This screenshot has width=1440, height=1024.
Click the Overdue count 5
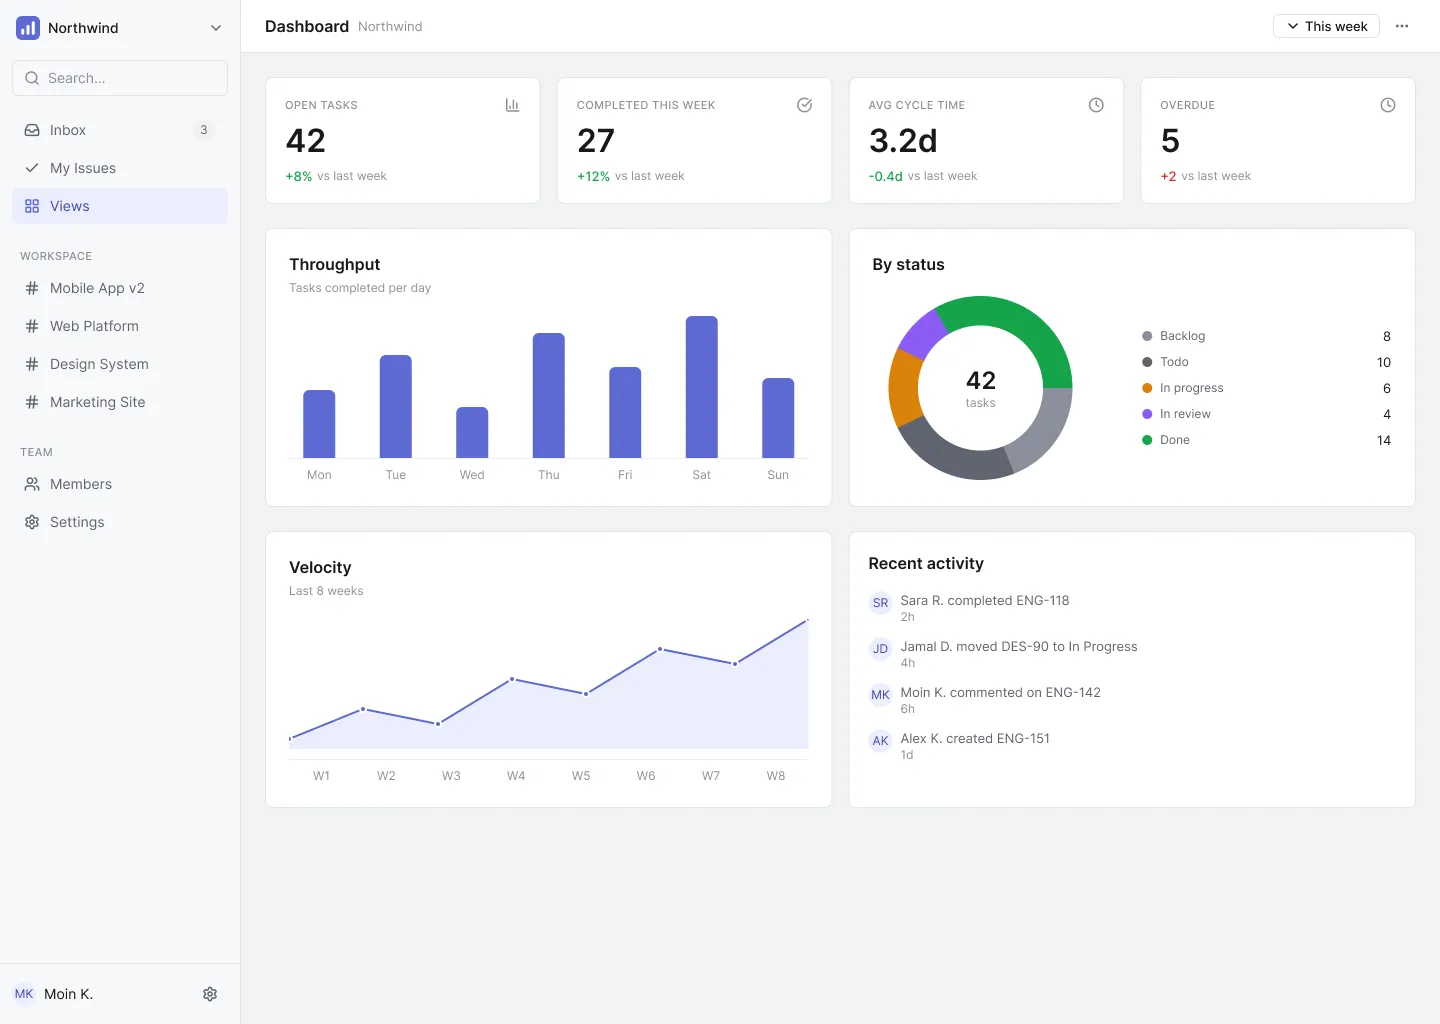(1170, 141)
